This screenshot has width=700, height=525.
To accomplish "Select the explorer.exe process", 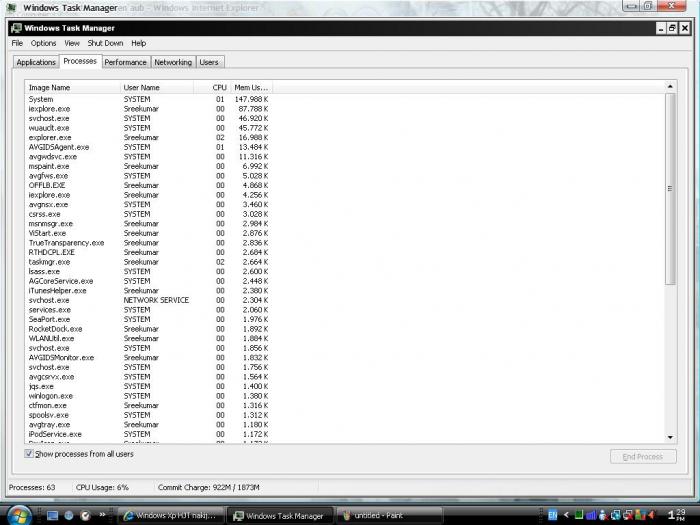I will click(149, 138).
